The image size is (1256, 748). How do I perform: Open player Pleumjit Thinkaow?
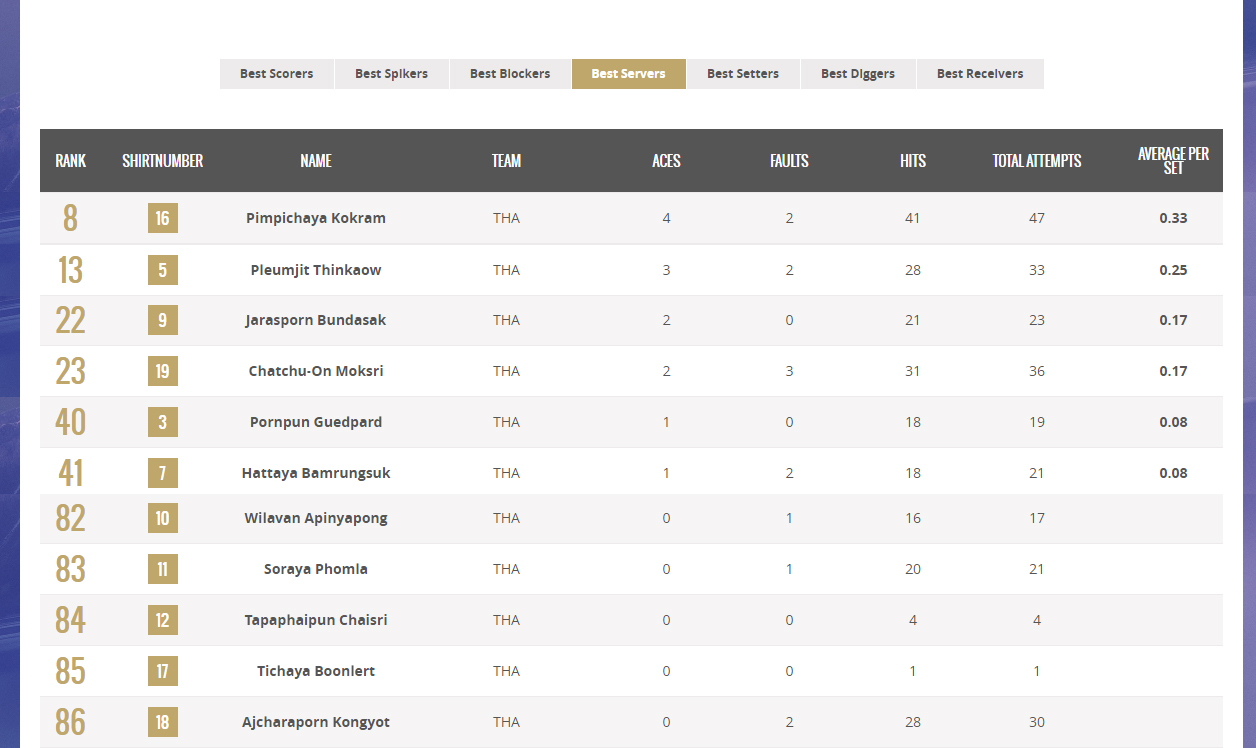point(316,270)
